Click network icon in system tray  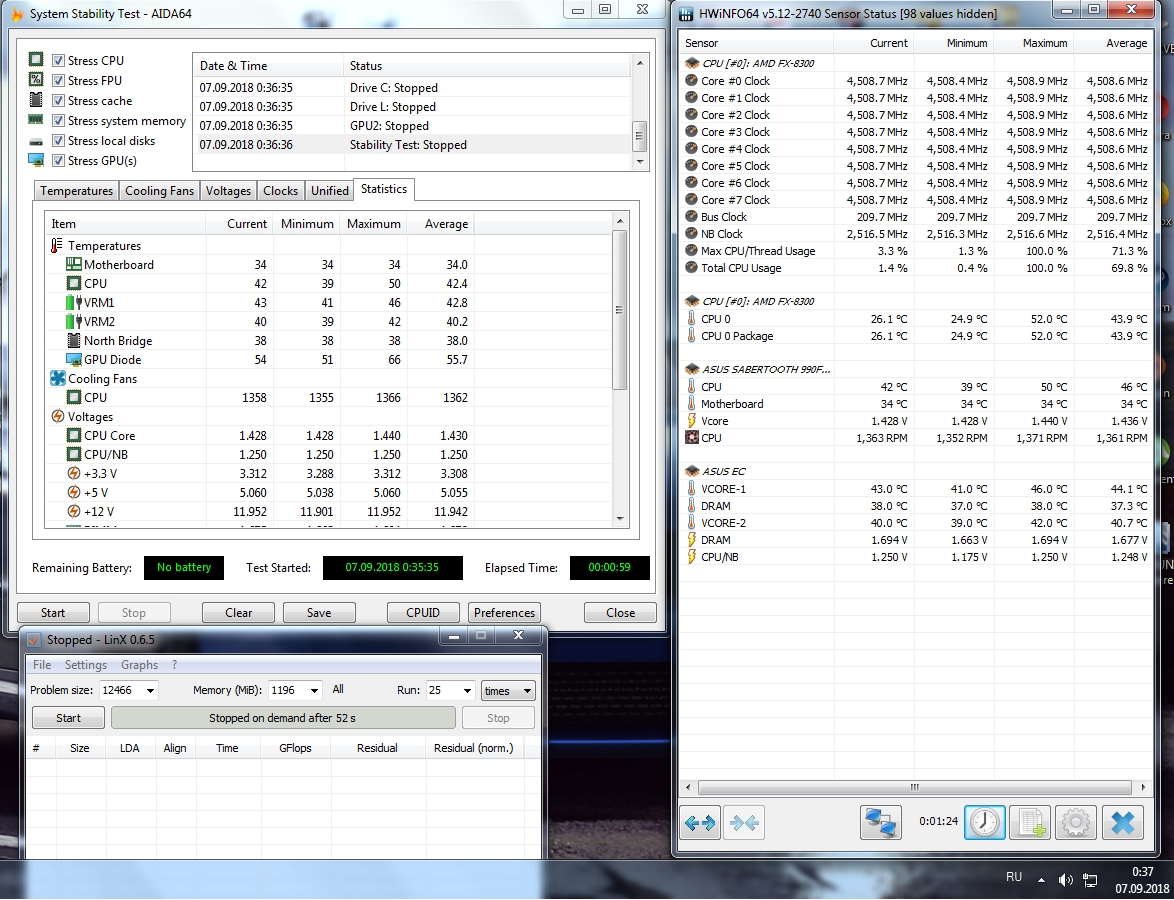point(1090,881)
